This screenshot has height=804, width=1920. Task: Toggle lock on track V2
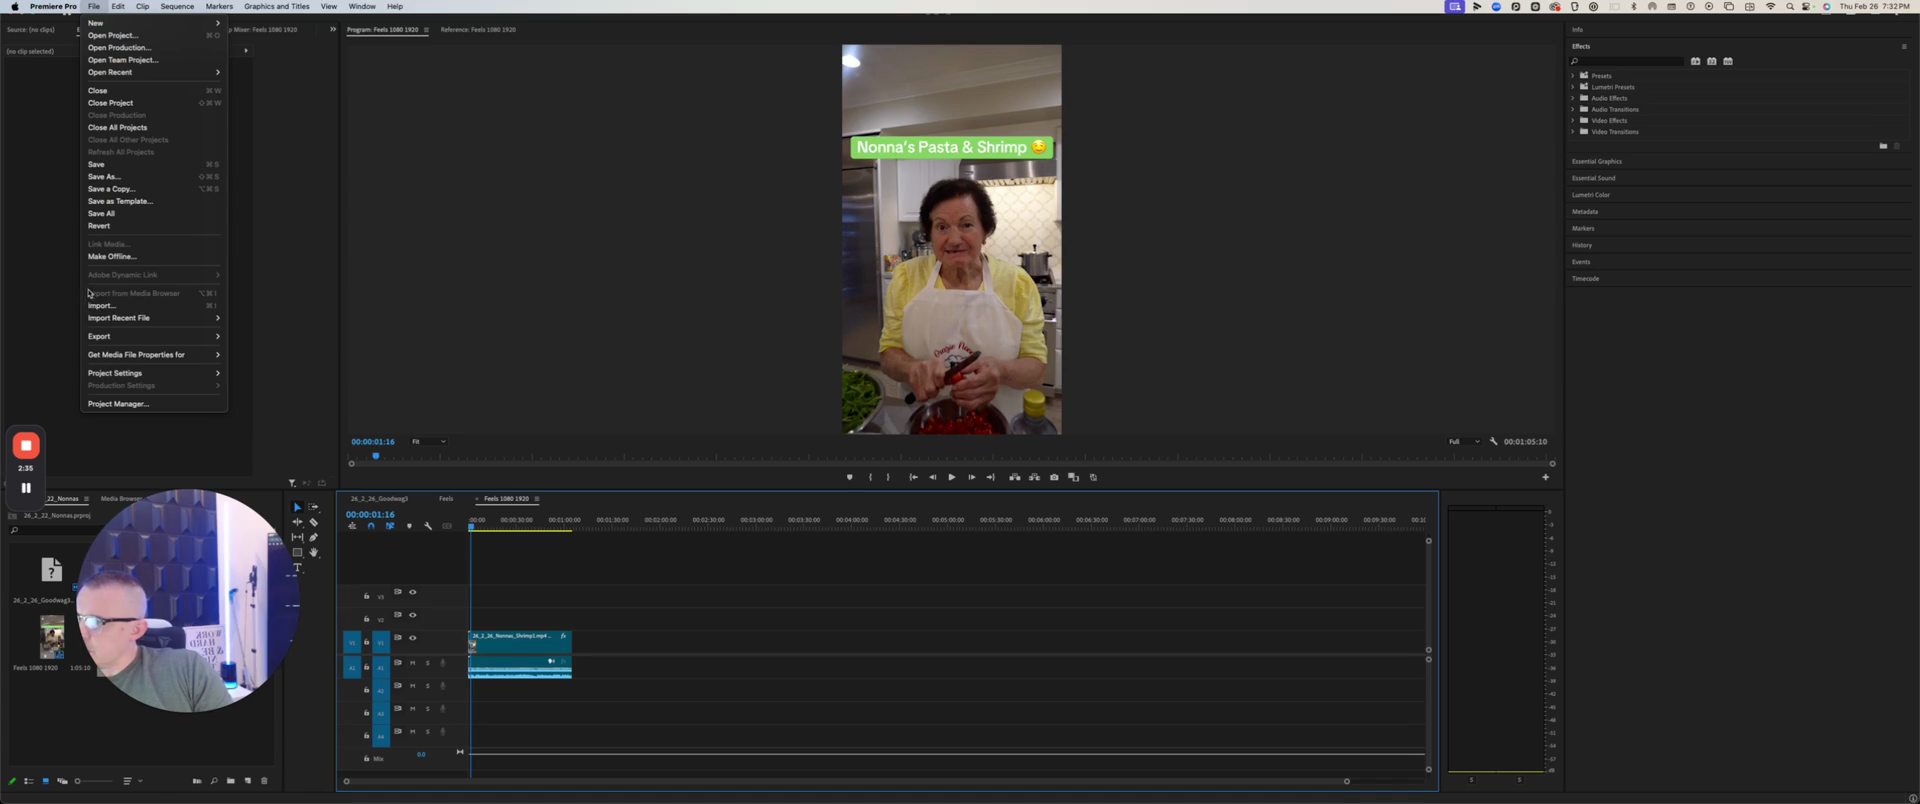[x=366, y=618]
